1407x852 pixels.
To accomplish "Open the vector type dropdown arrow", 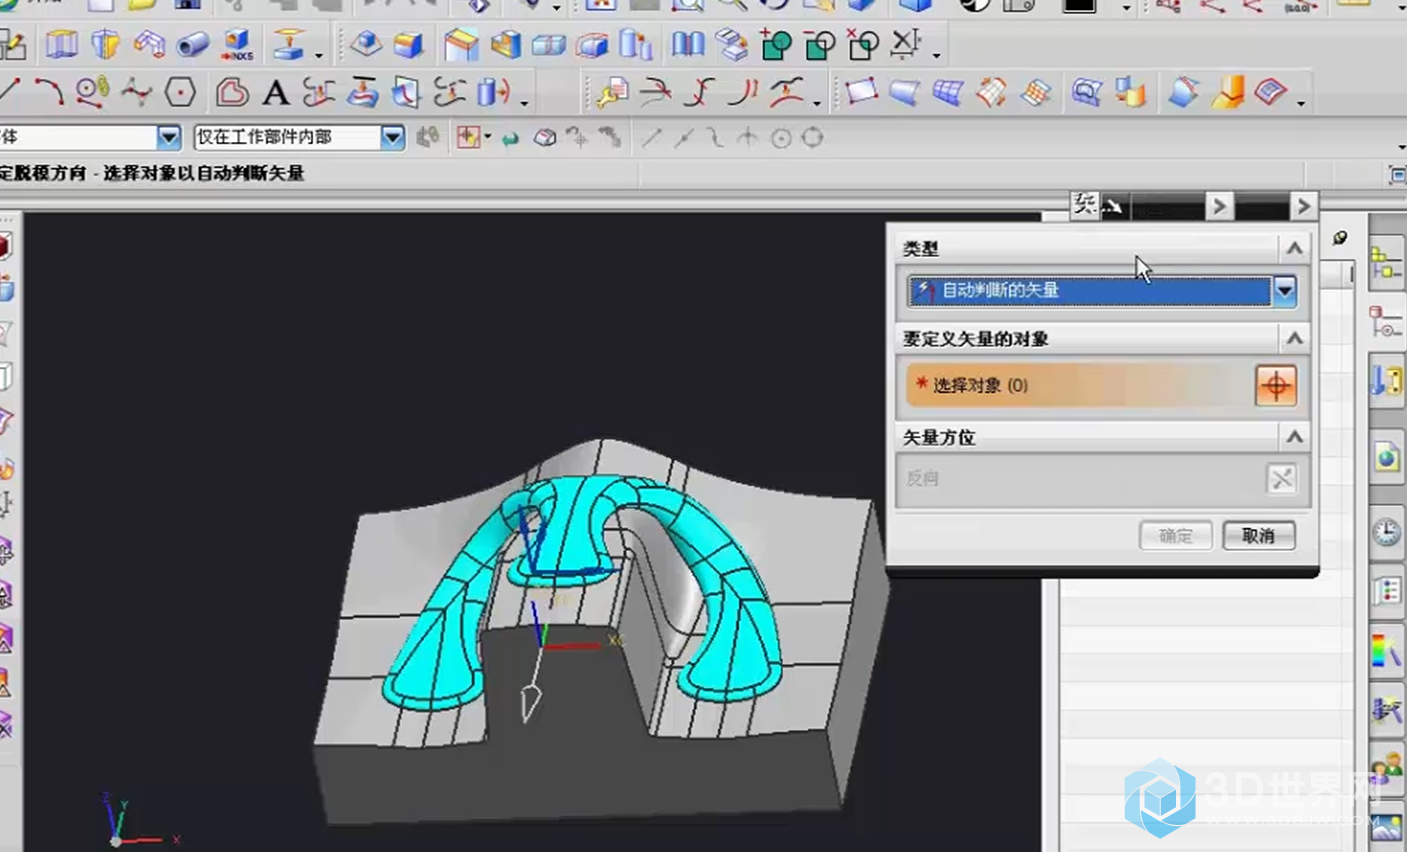I will pos(1284,291).
